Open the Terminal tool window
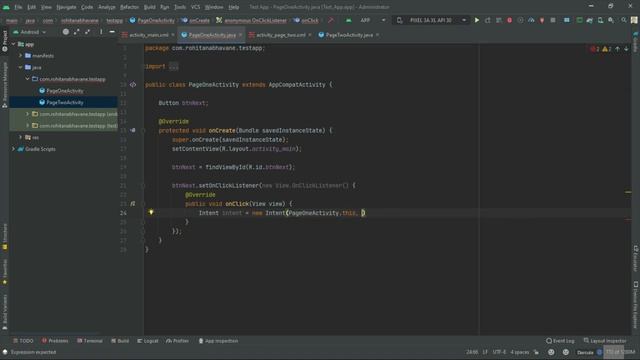This screenshot has height=360, width=640. tap(90, 341)
